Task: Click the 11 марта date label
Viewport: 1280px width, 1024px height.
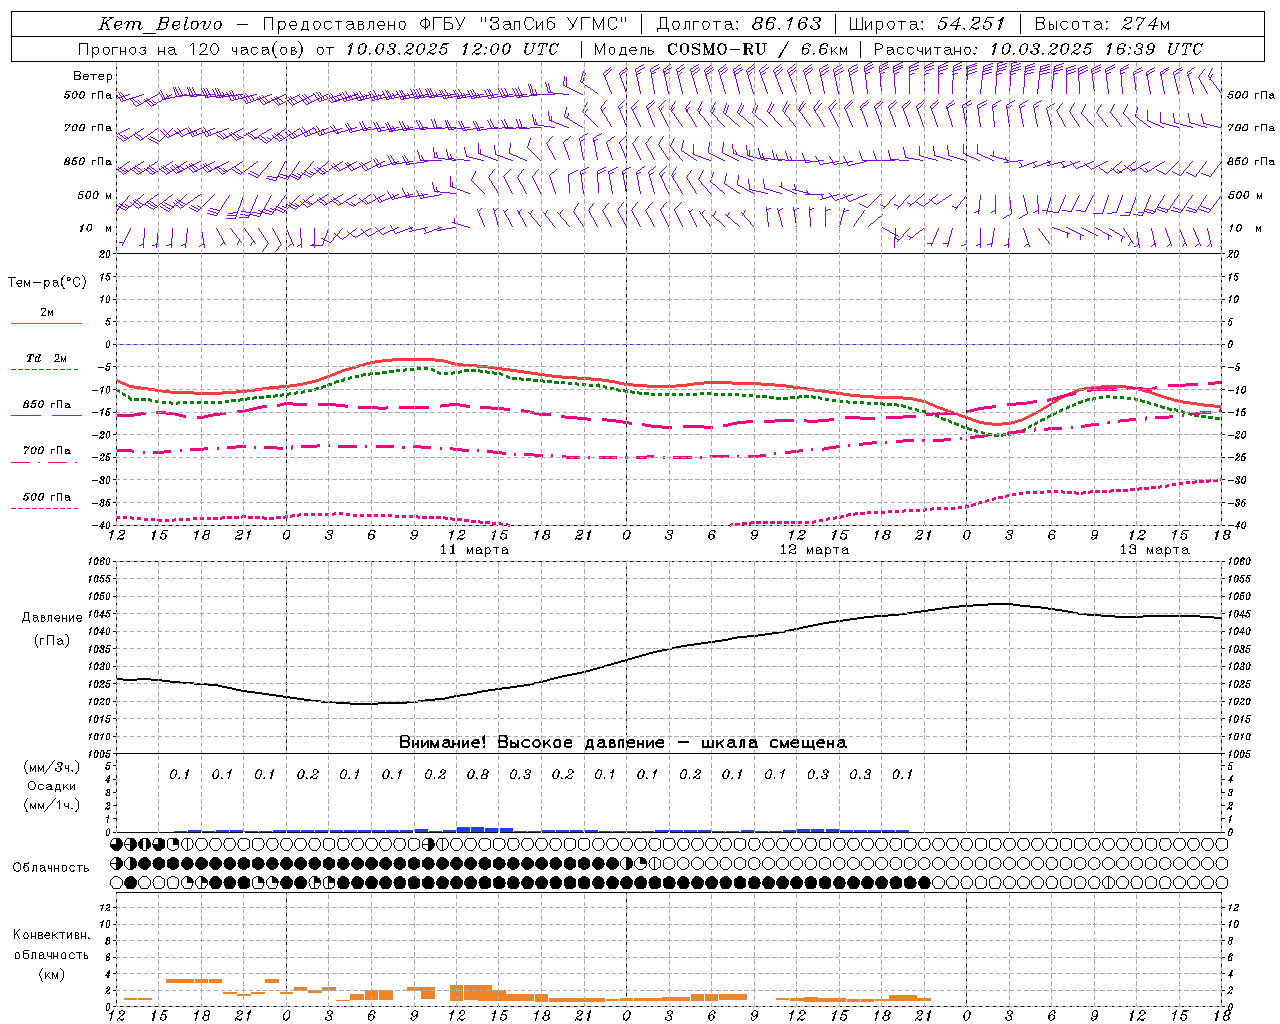Action: [475, 550]
